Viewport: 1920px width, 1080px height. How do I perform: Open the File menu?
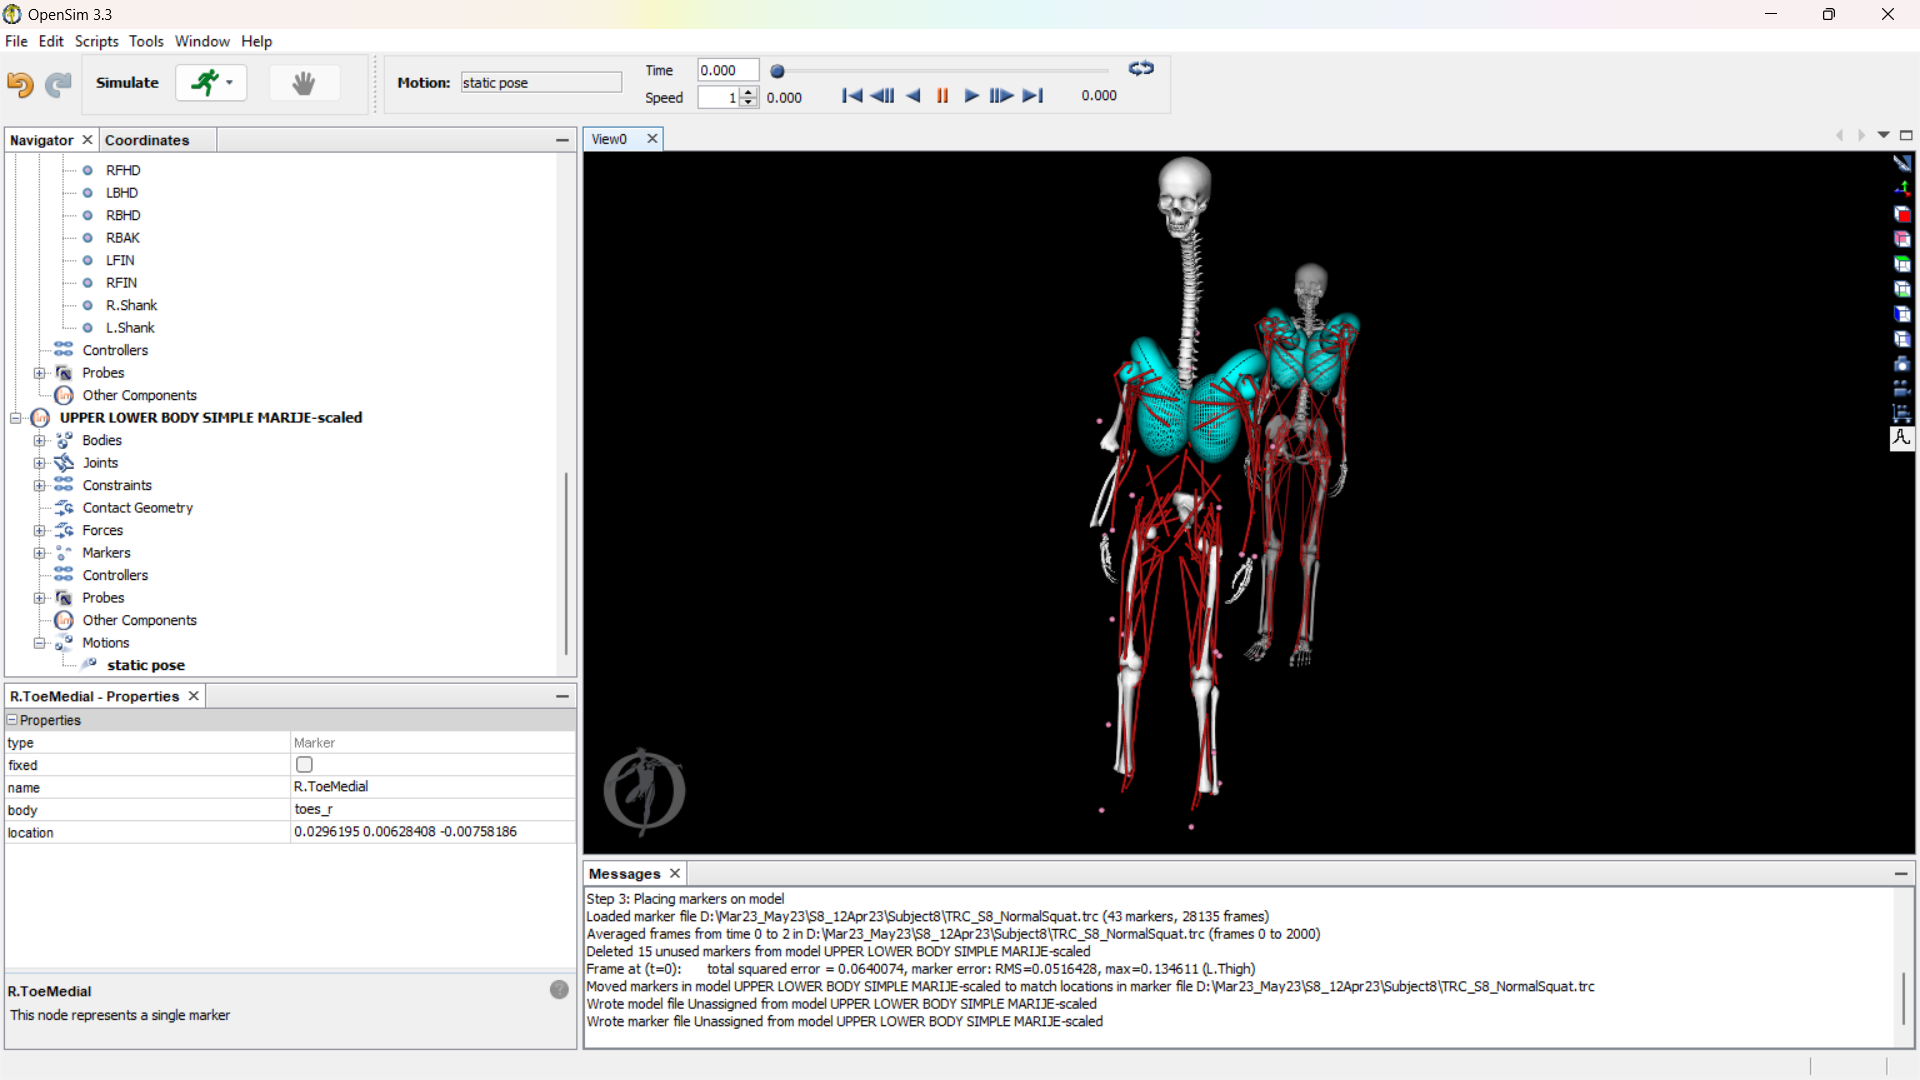16,41
